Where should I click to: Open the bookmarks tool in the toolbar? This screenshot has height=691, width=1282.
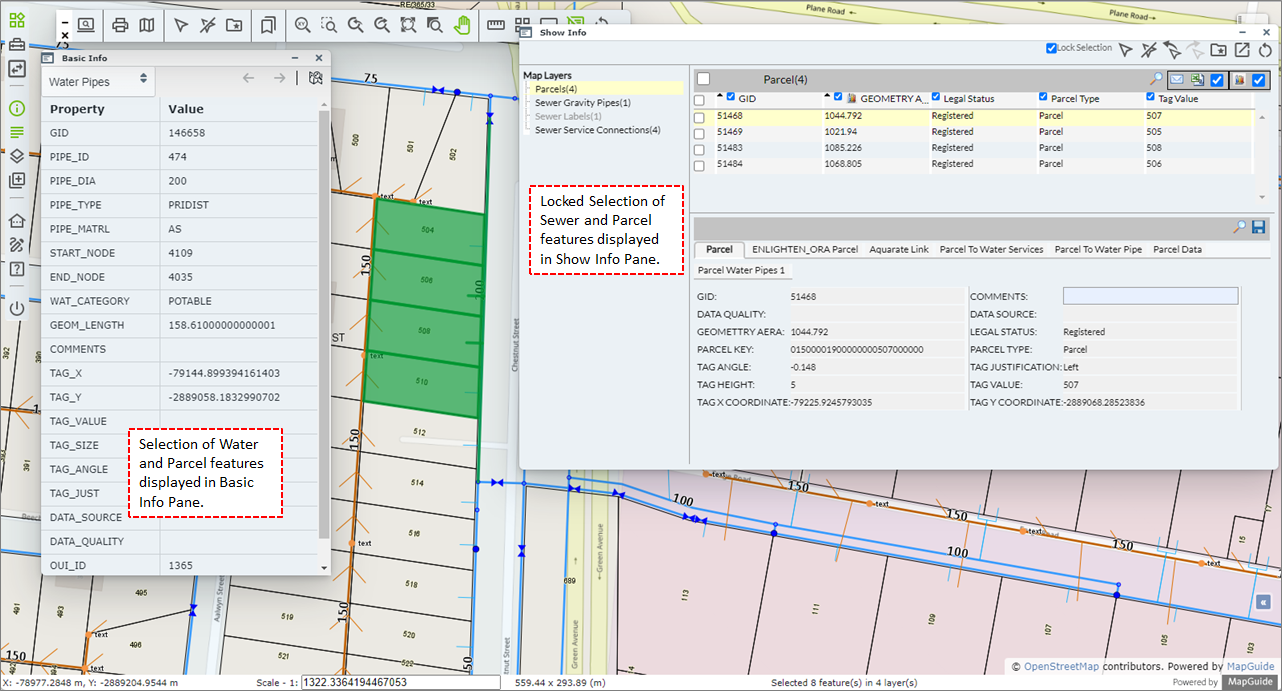pos(267,26)
